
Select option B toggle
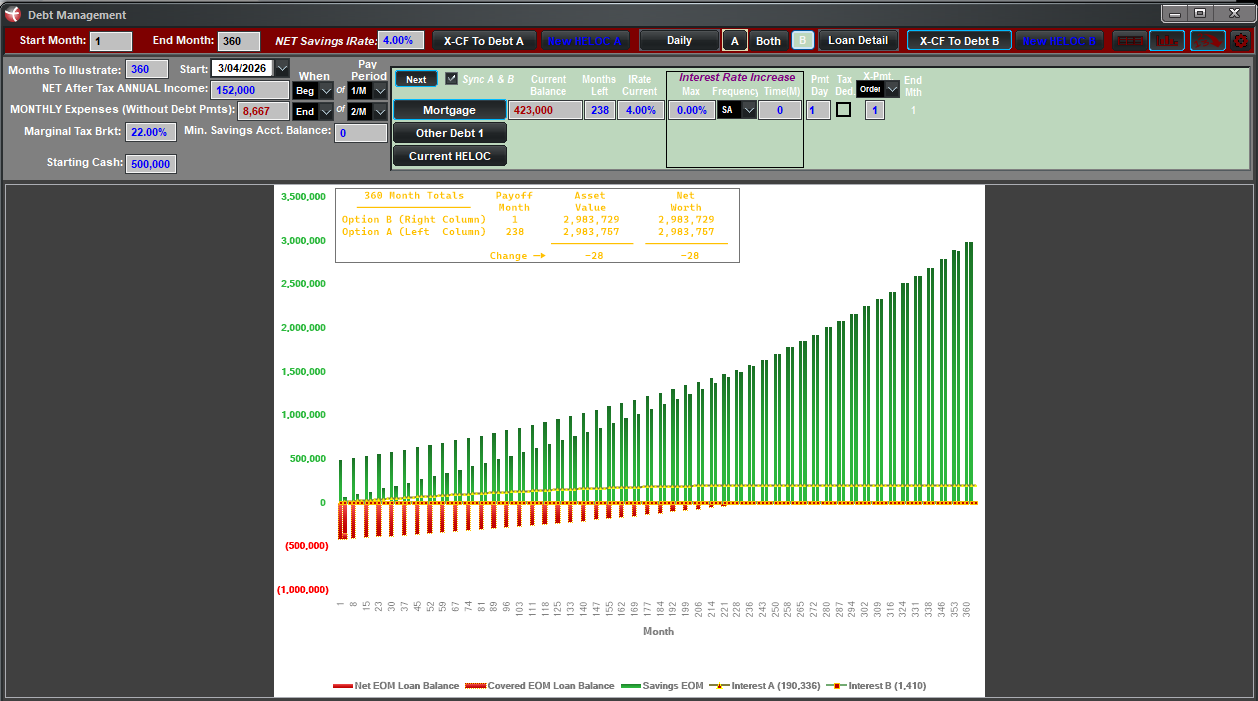802,41
